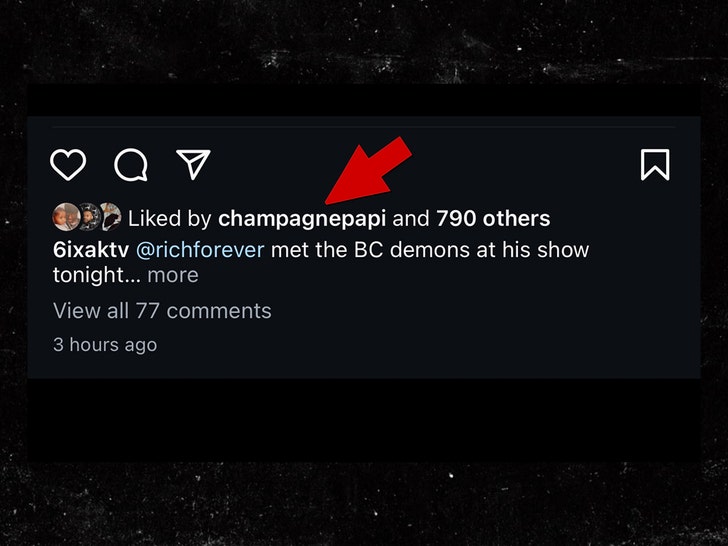Open the @richforever mention
This screenshot has width=728, height=546.
[200, 250]
